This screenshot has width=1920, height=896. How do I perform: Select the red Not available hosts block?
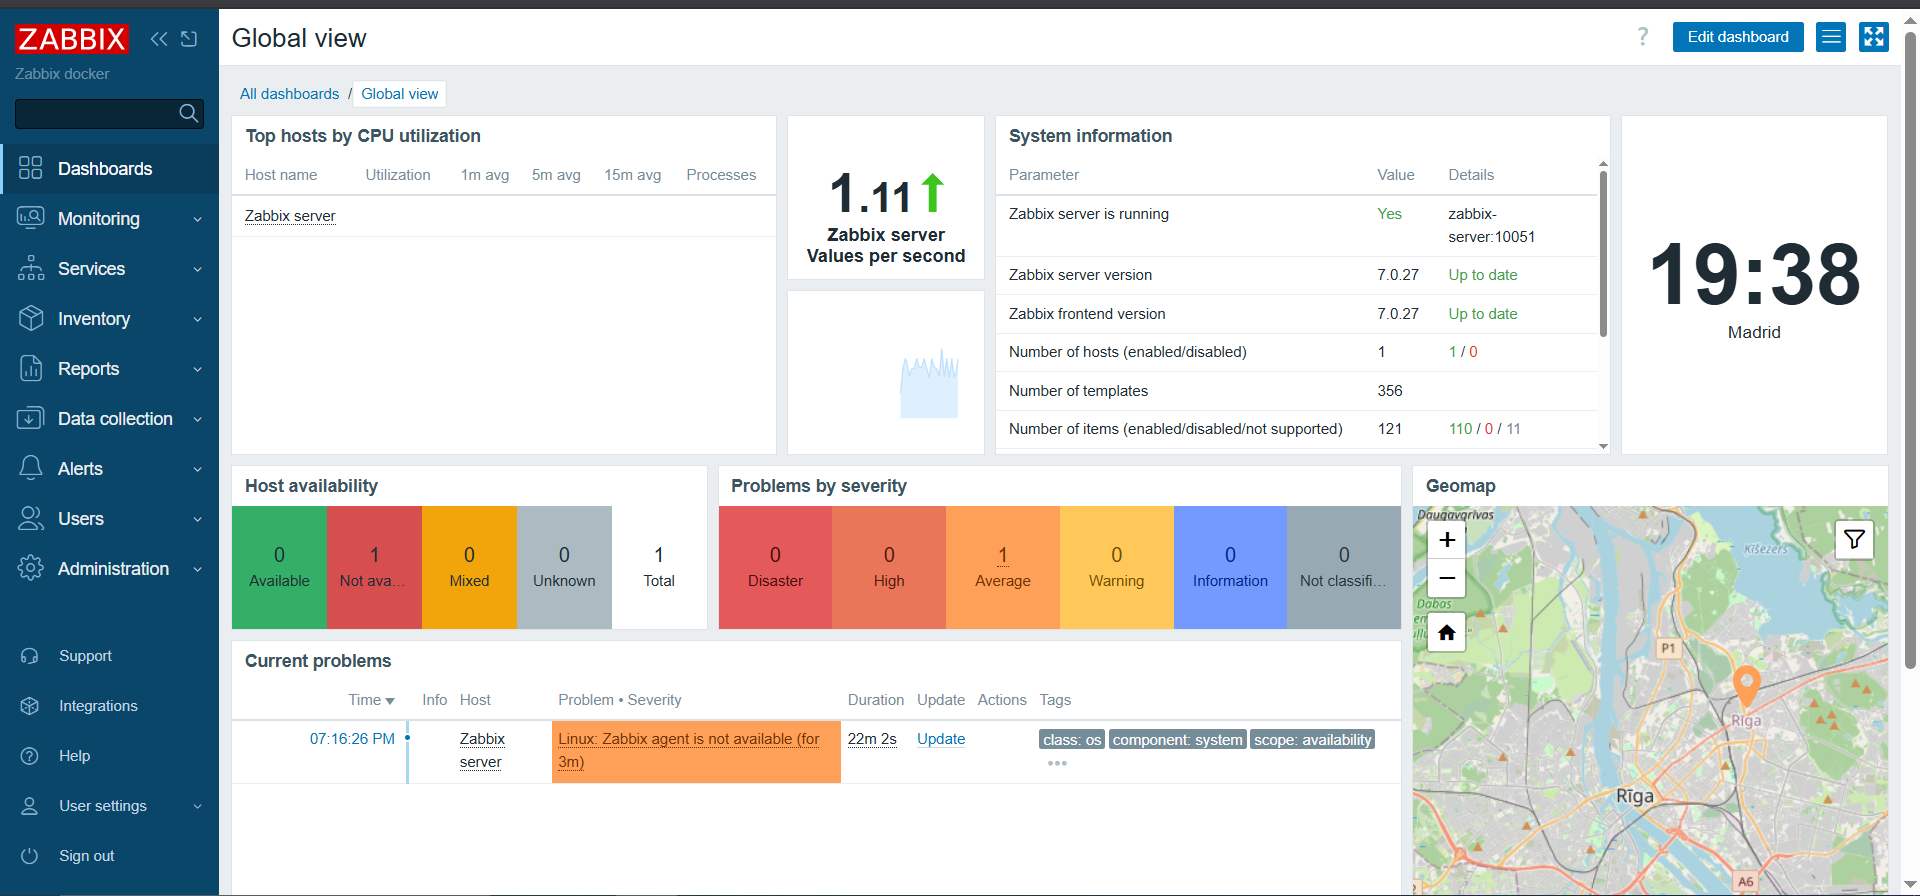point(374,567)
